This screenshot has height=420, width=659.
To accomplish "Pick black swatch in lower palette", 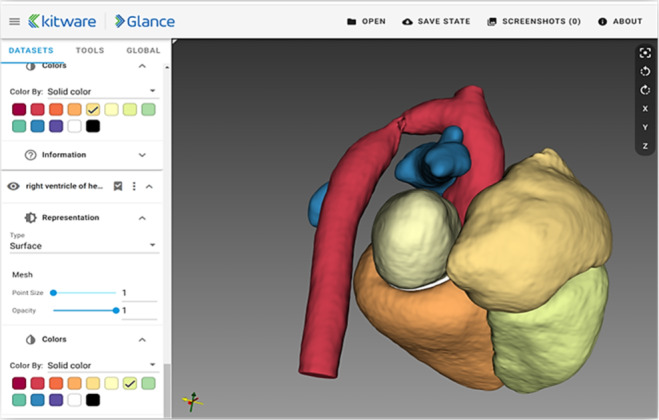I will (x=93, y=399).
